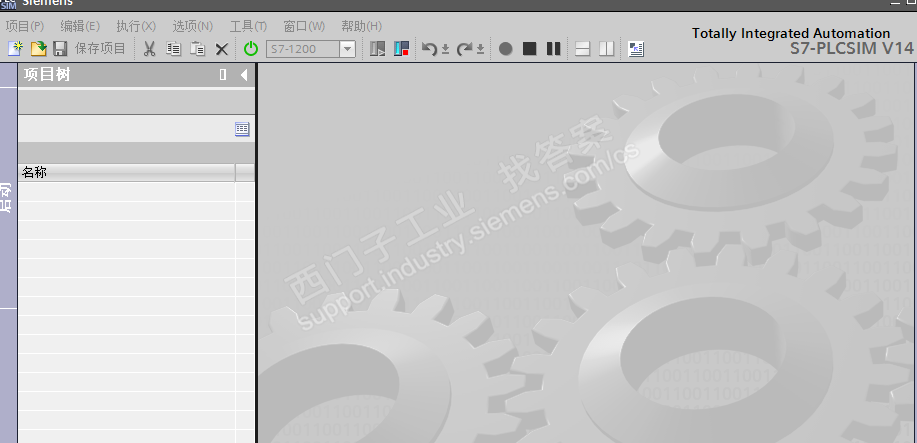Click the table view icon in the project tree
This screenshot has width=917, height=443.
242,129
